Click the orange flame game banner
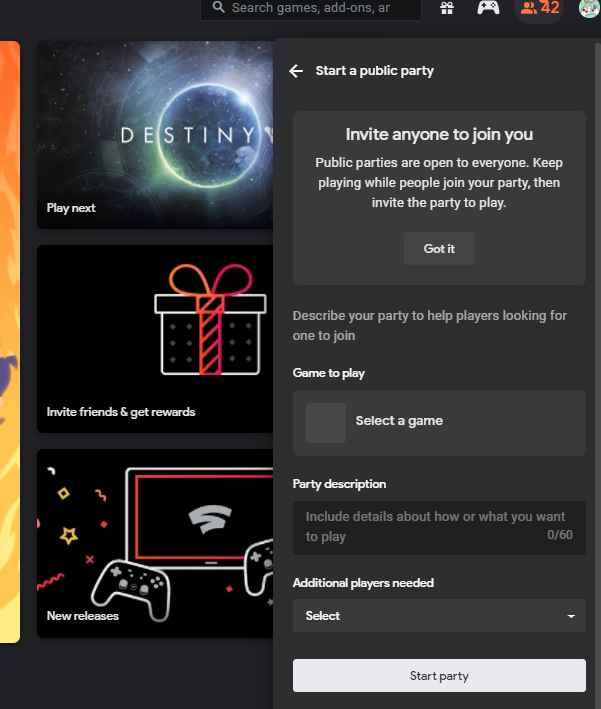The width and height of the screenshot is (601, 709). tap(9, 342)
